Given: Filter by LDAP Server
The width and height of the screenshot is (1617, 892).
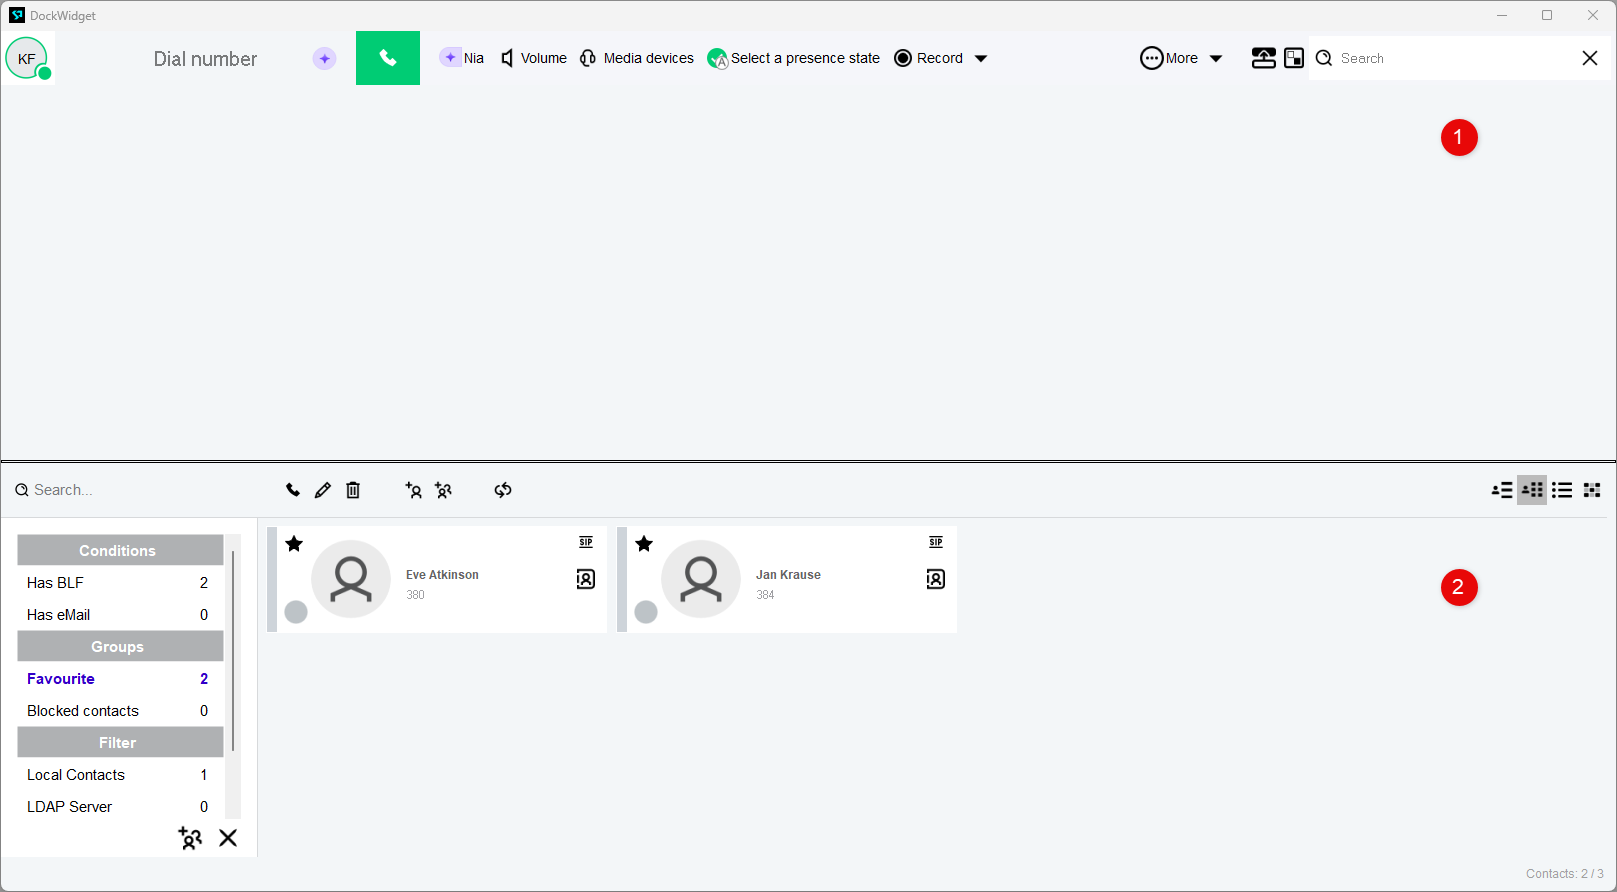Looking at the screenshot, I should coord(120,807).
